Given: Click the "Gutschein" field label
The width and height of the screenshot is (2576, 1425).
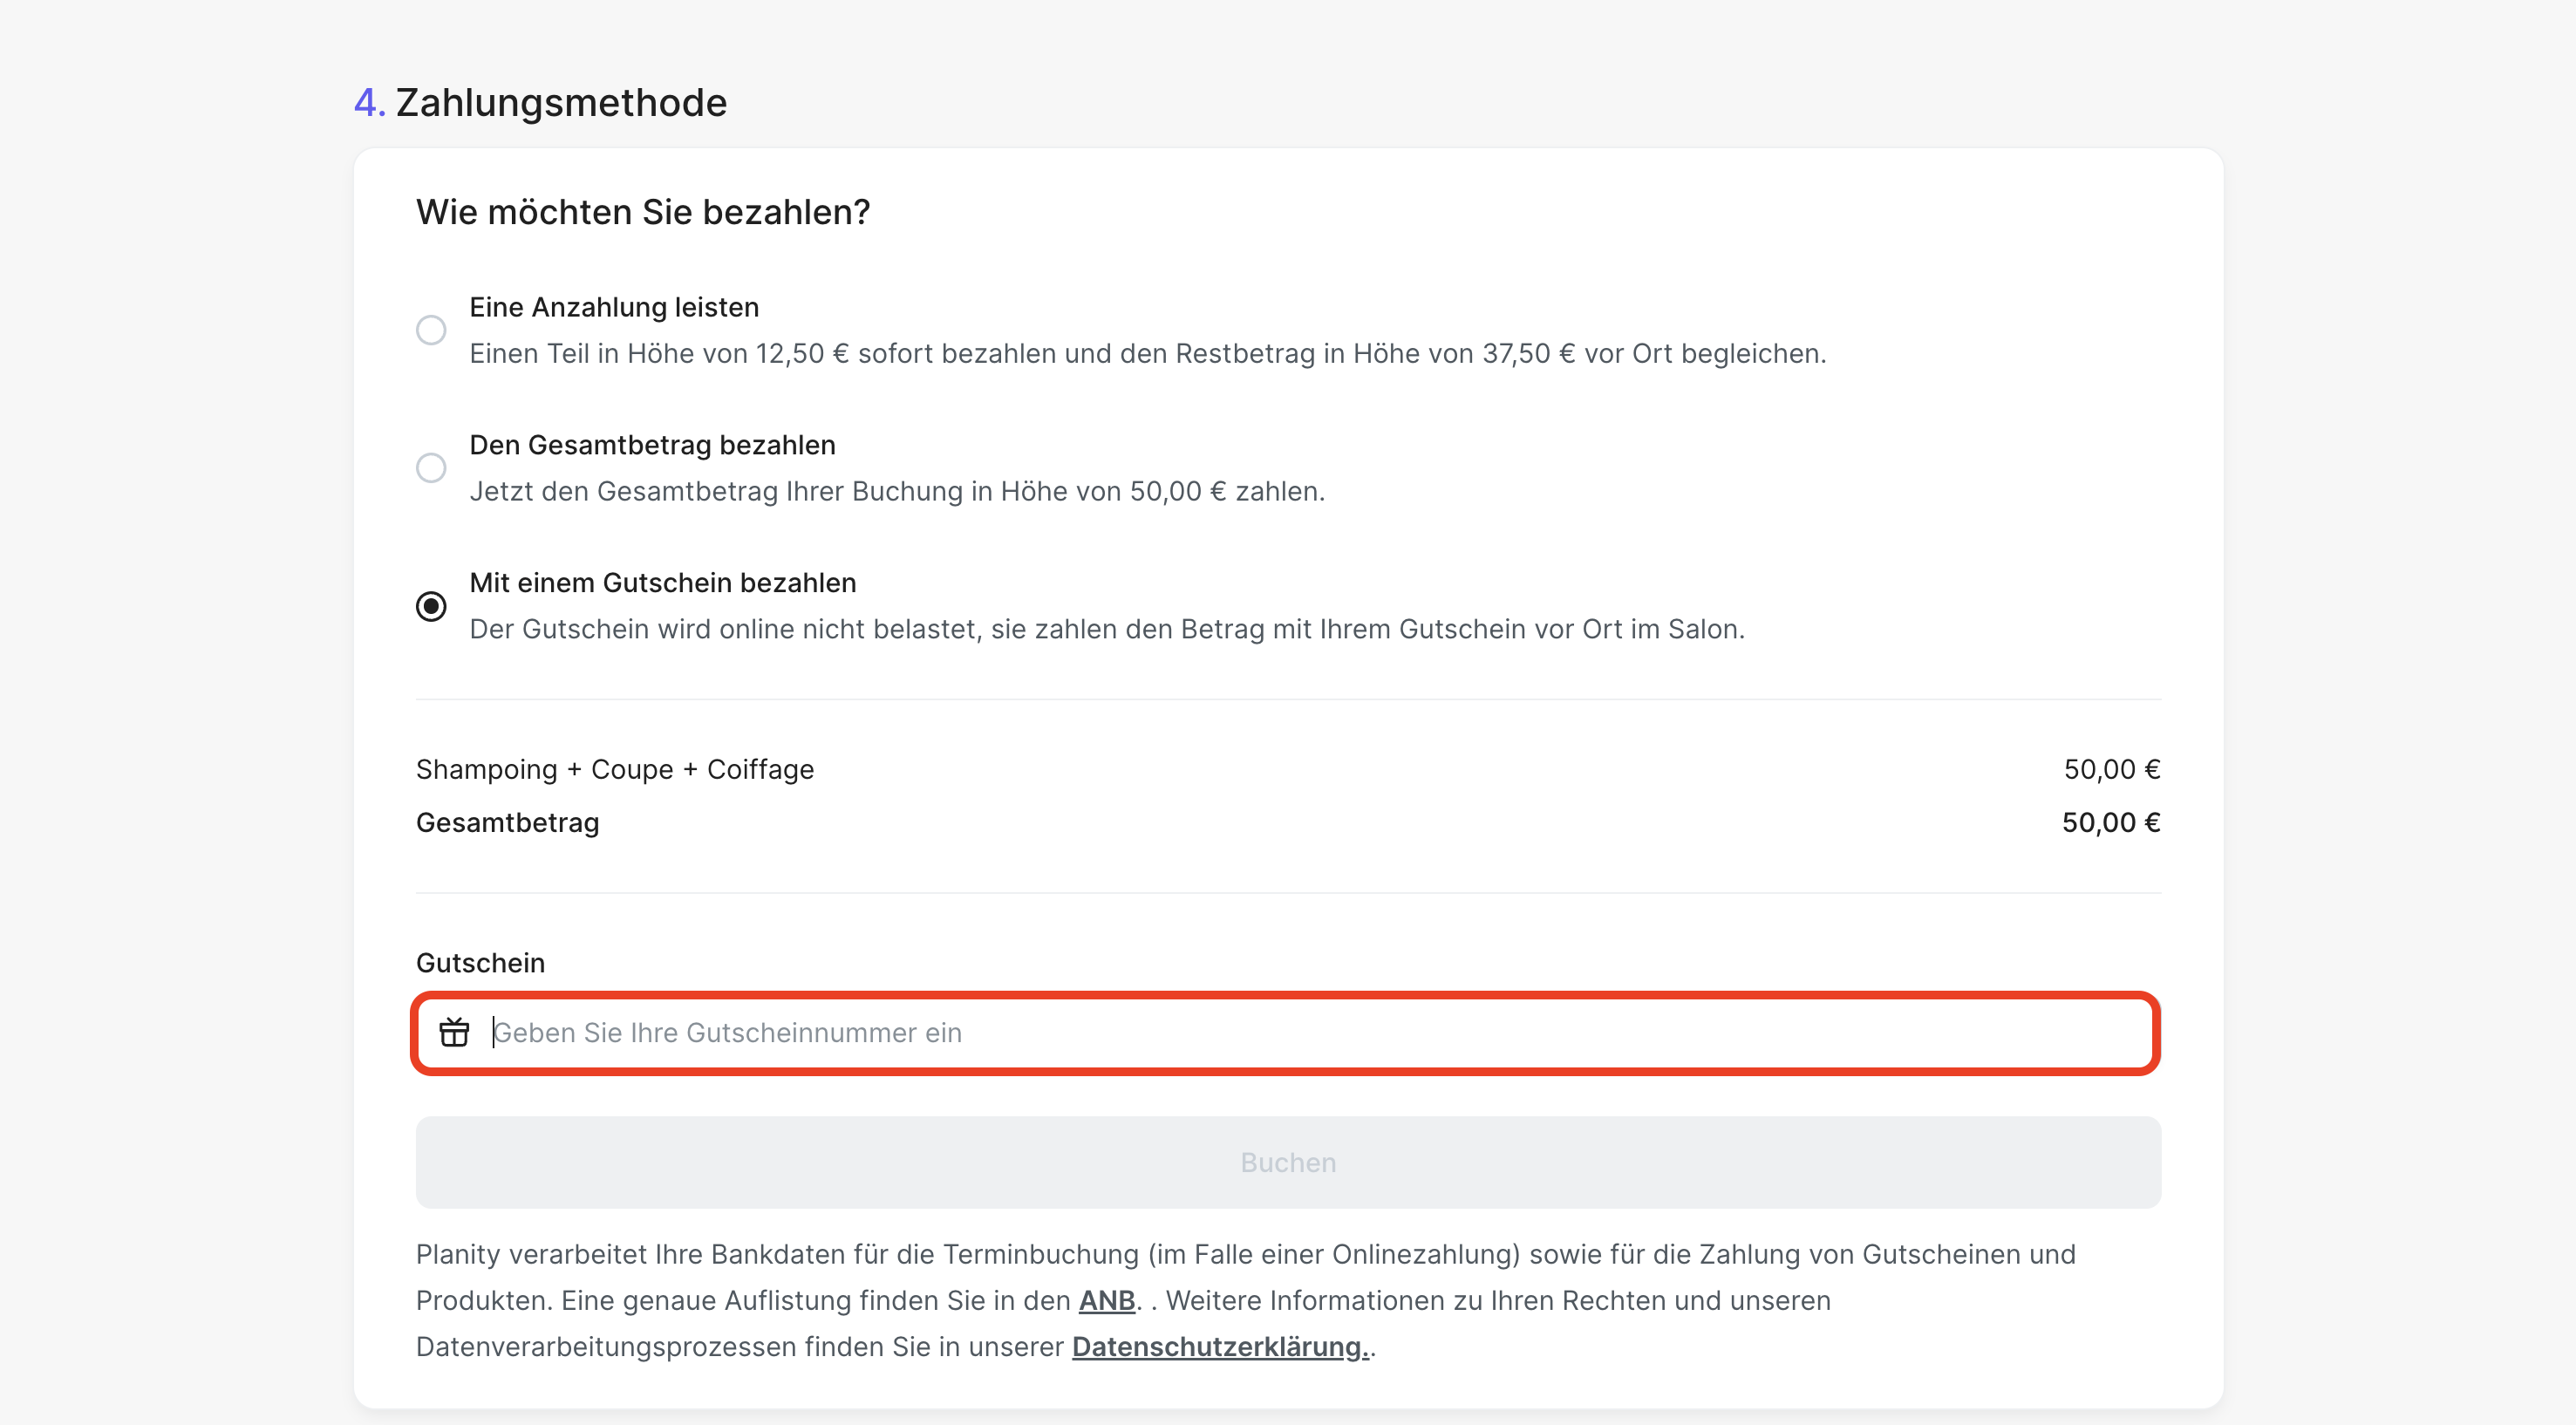Looking at the screenshot, I should click(480, 963).
